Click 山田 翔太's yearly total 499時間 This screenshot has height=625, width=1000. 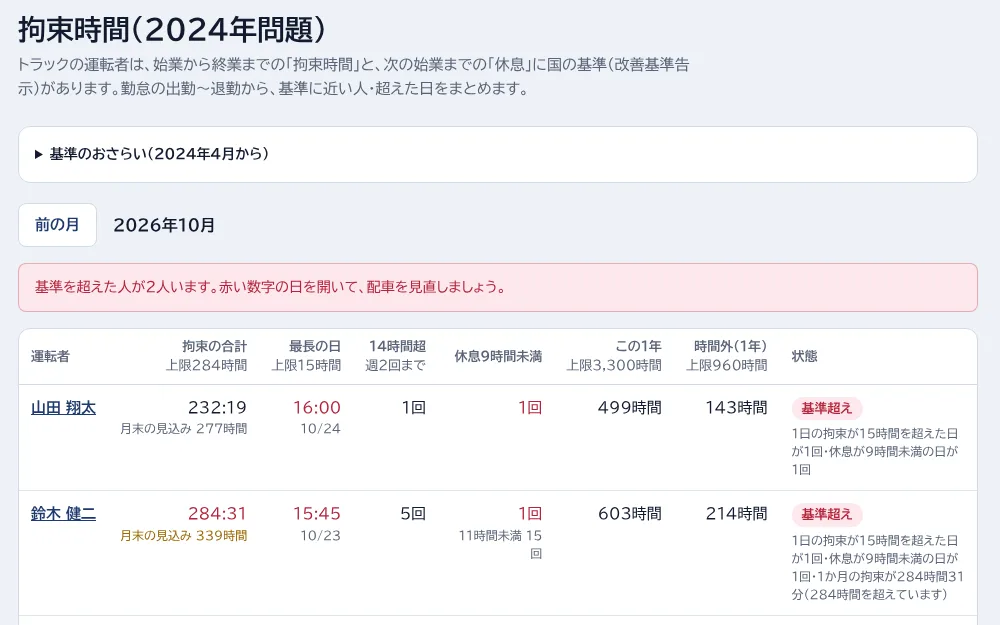(x=629, y=408)
